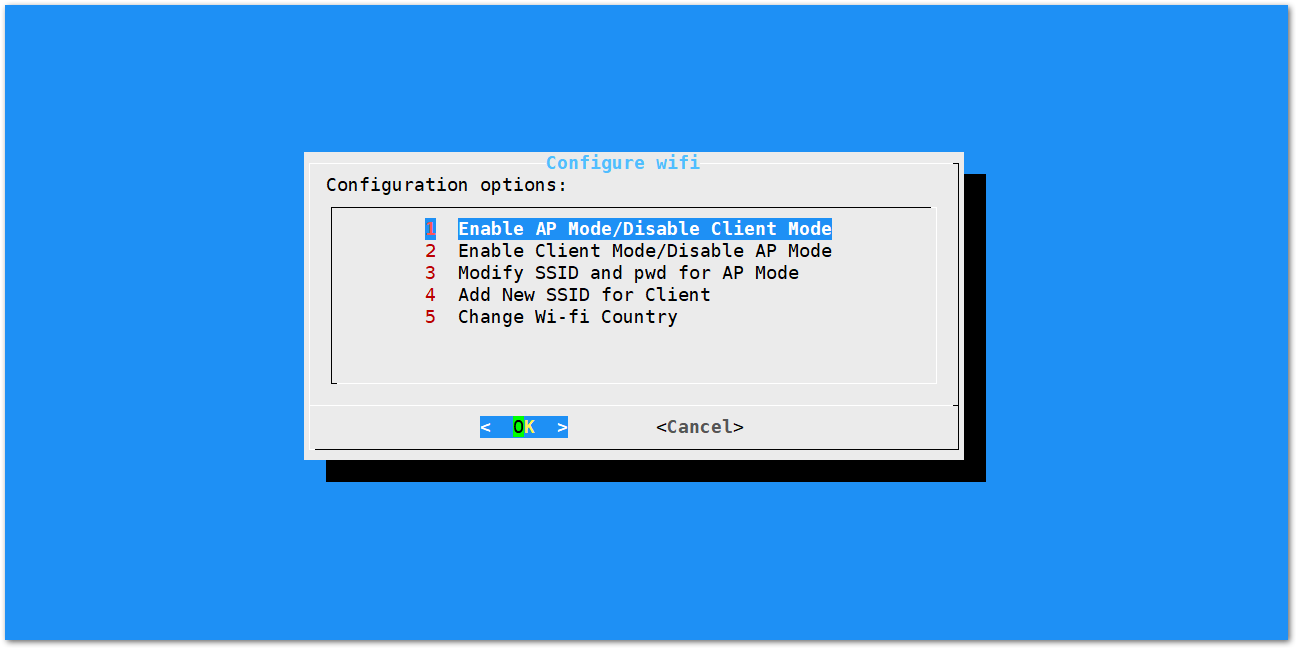Click the red number 2 tag
Screen dimensions: 1297x649
pyautogui.click(x=430, y=251)
